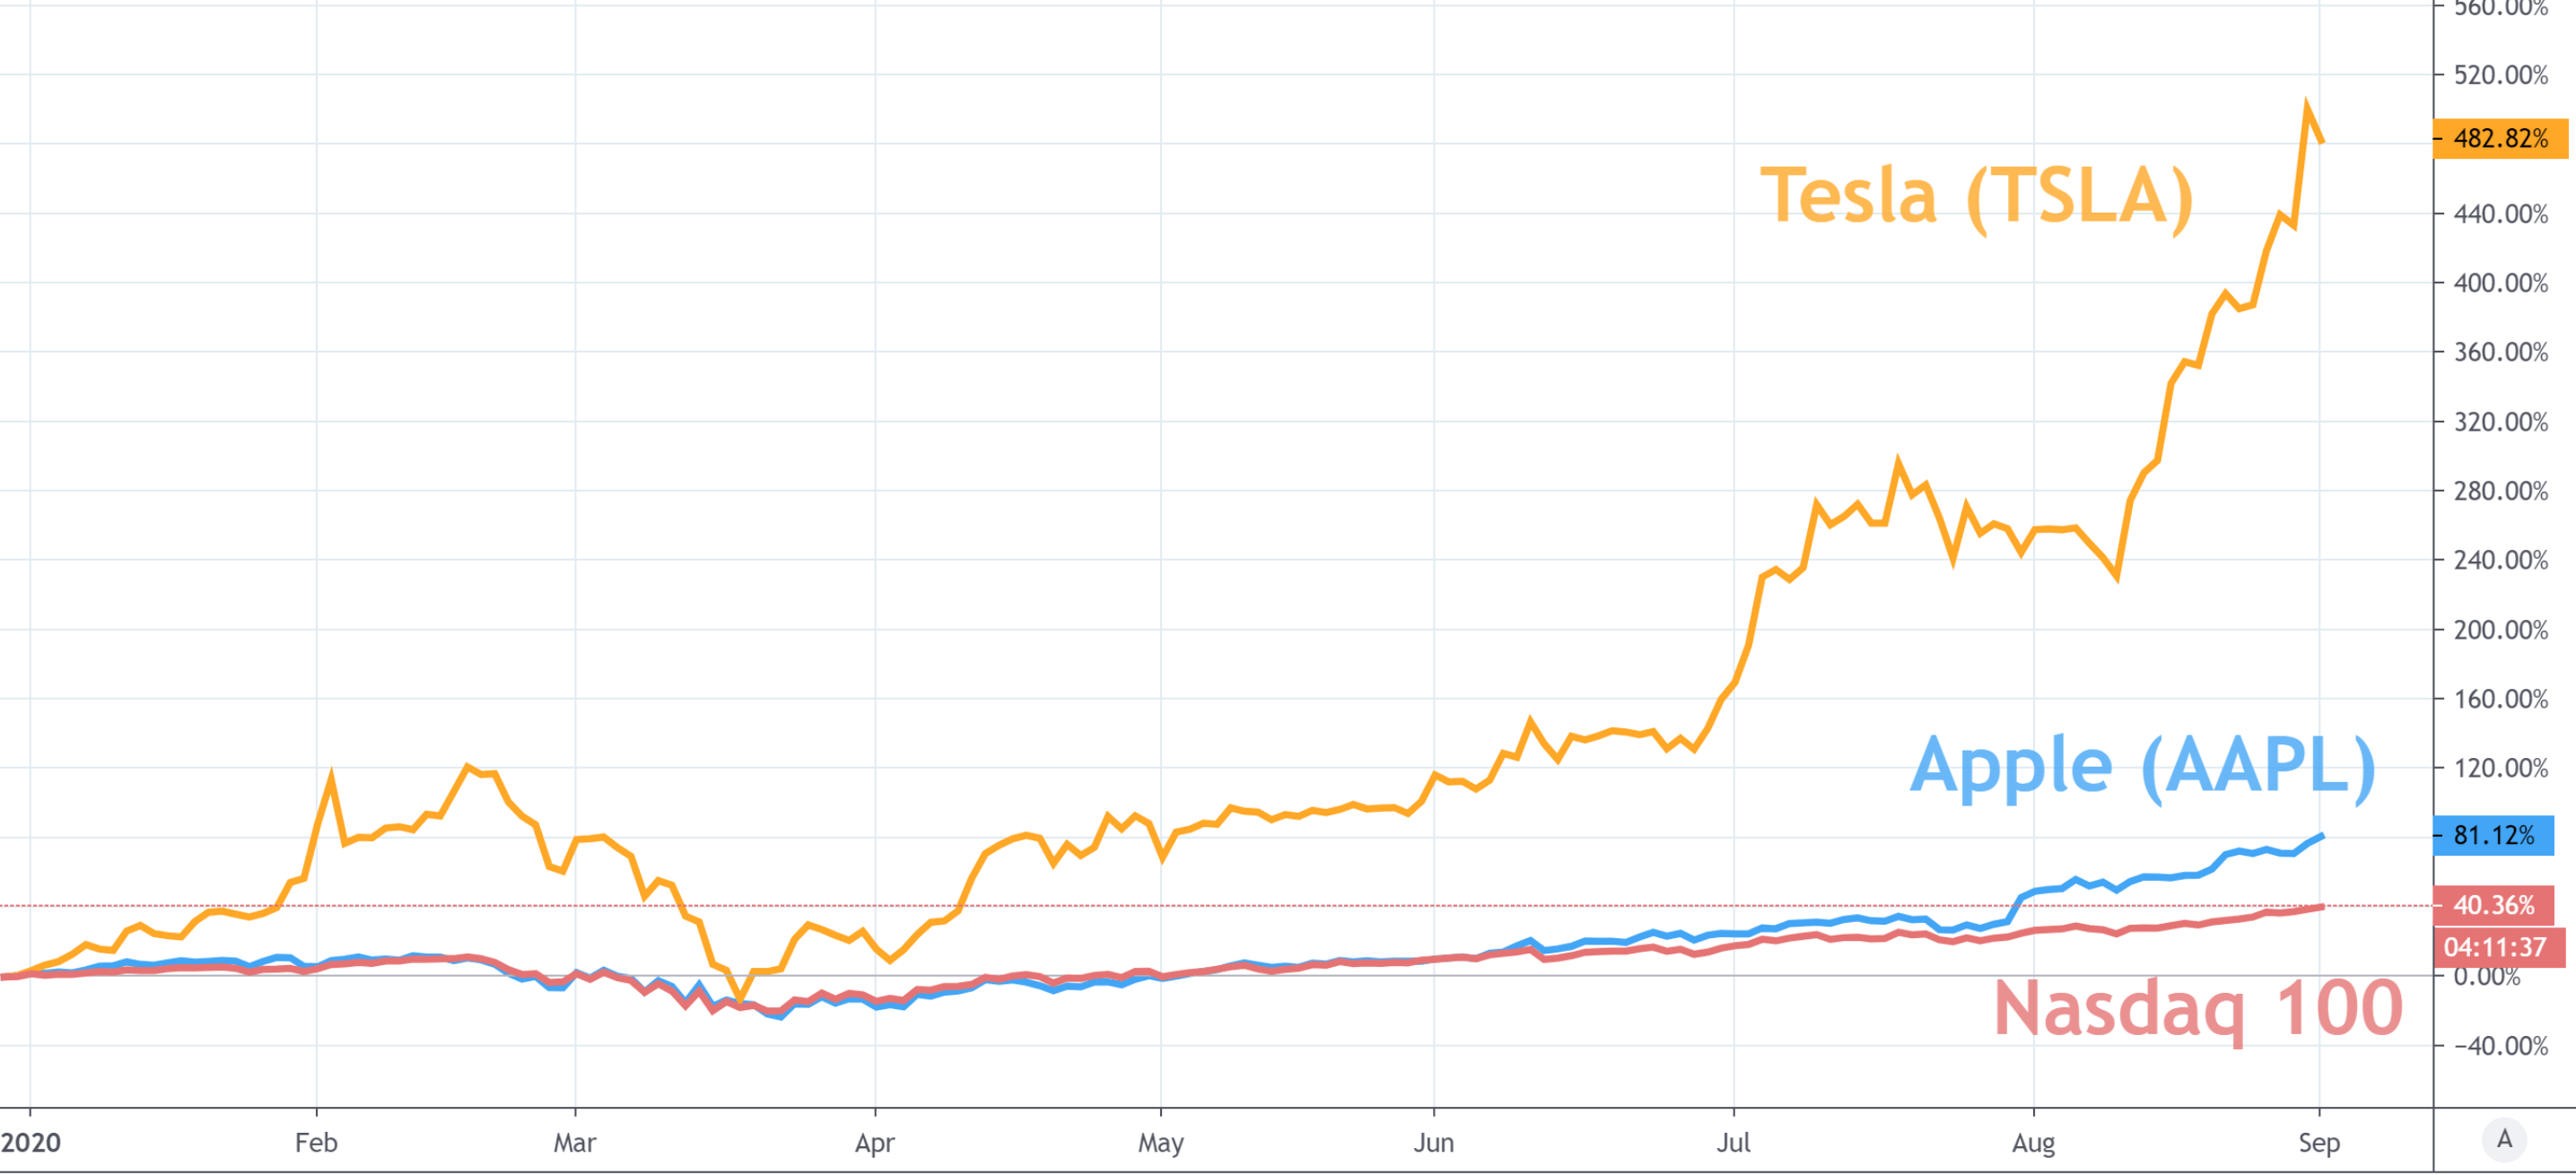Click the 200.00% price axis tick
The image size is (2576, 1175).
[x=2501, y=630]
